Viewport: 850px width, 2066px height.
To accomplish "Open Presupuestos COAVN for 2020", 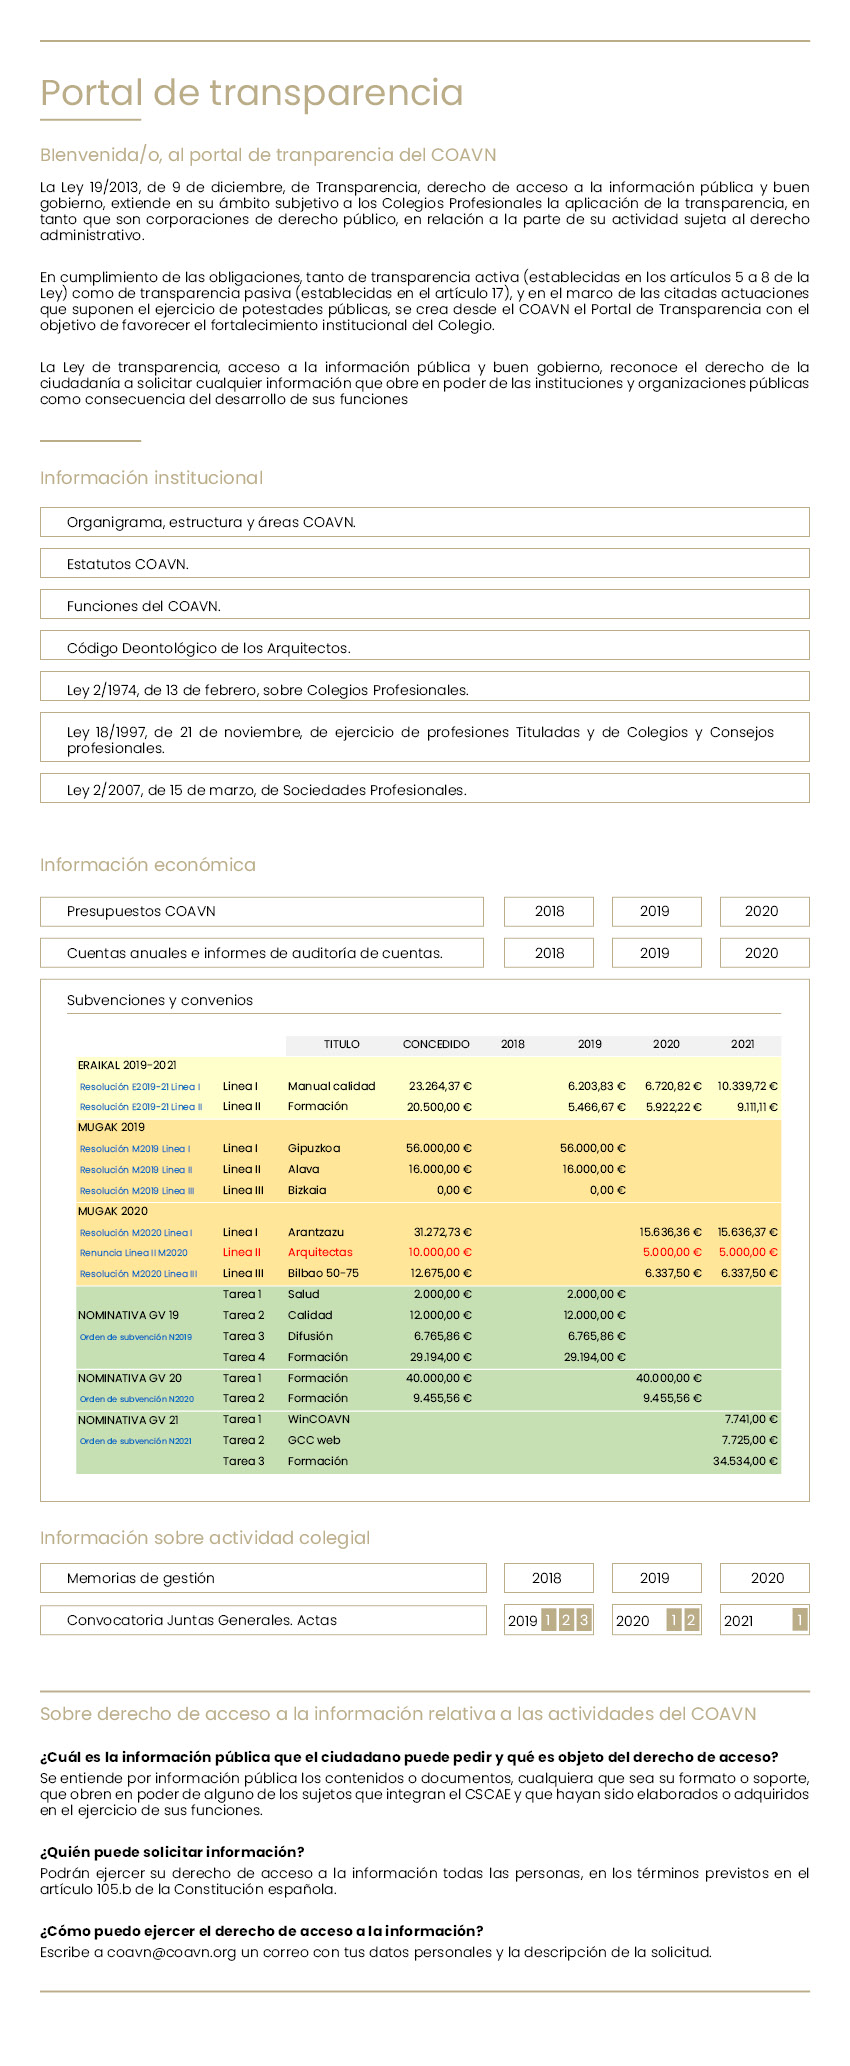I will click(764, 911).
